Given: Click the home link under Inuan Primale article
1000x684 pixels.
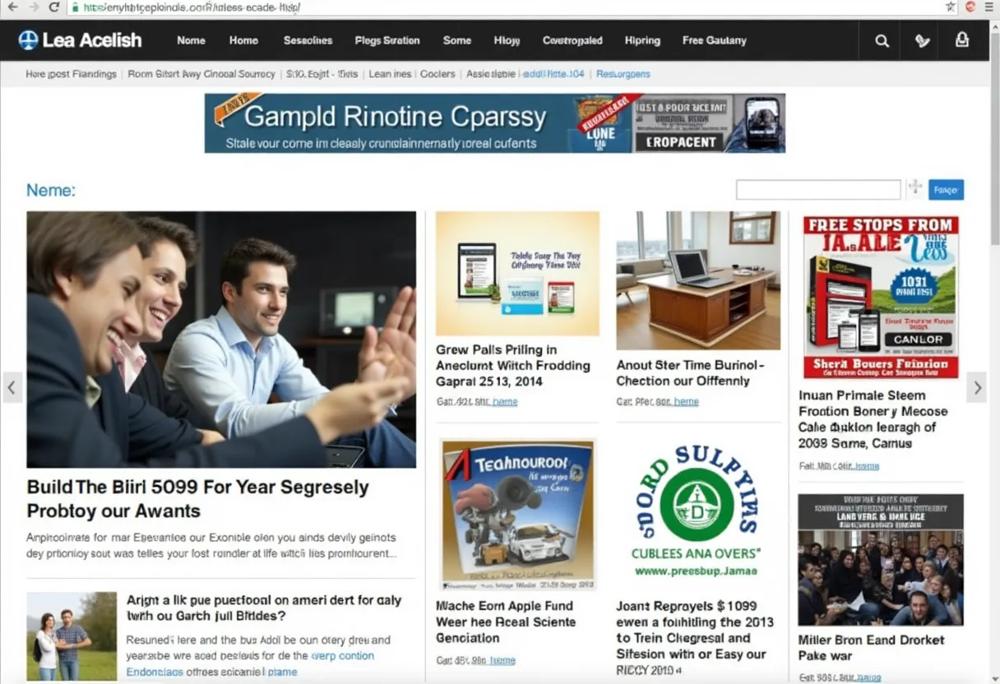Looking at the screenshot, I should [x=867, y=466].
